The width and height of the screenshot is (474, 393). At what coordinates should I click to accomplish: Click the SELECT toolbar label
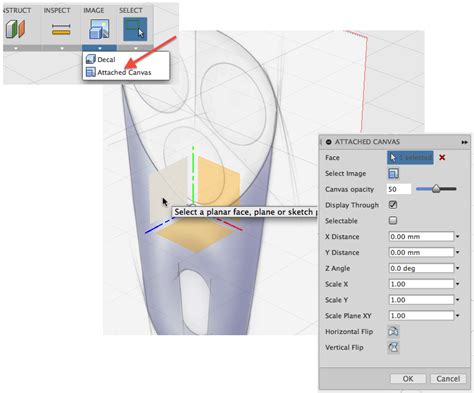click(x=131, y=10)
